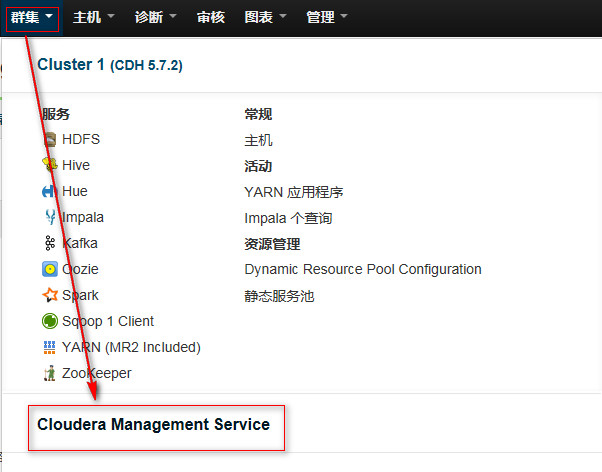Open the HDFS service link
602x472 pixels.
pos(81,139)
